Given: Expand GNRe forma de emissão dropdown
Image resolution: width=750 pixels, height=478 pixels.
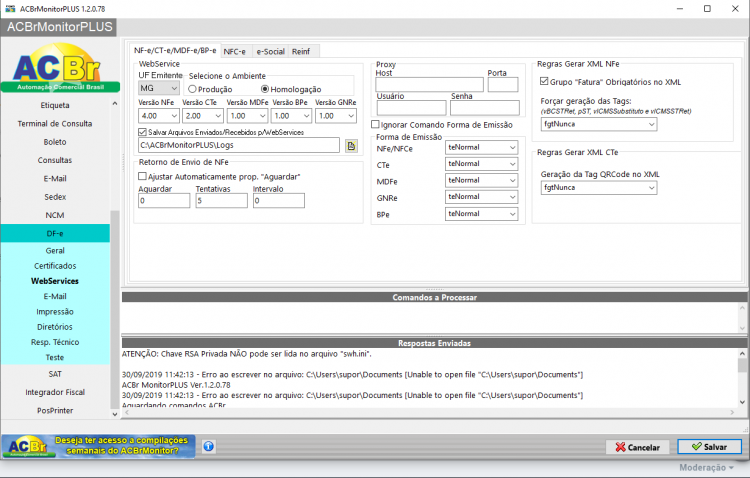Looking at the screenshot, I should click(482, 197).
